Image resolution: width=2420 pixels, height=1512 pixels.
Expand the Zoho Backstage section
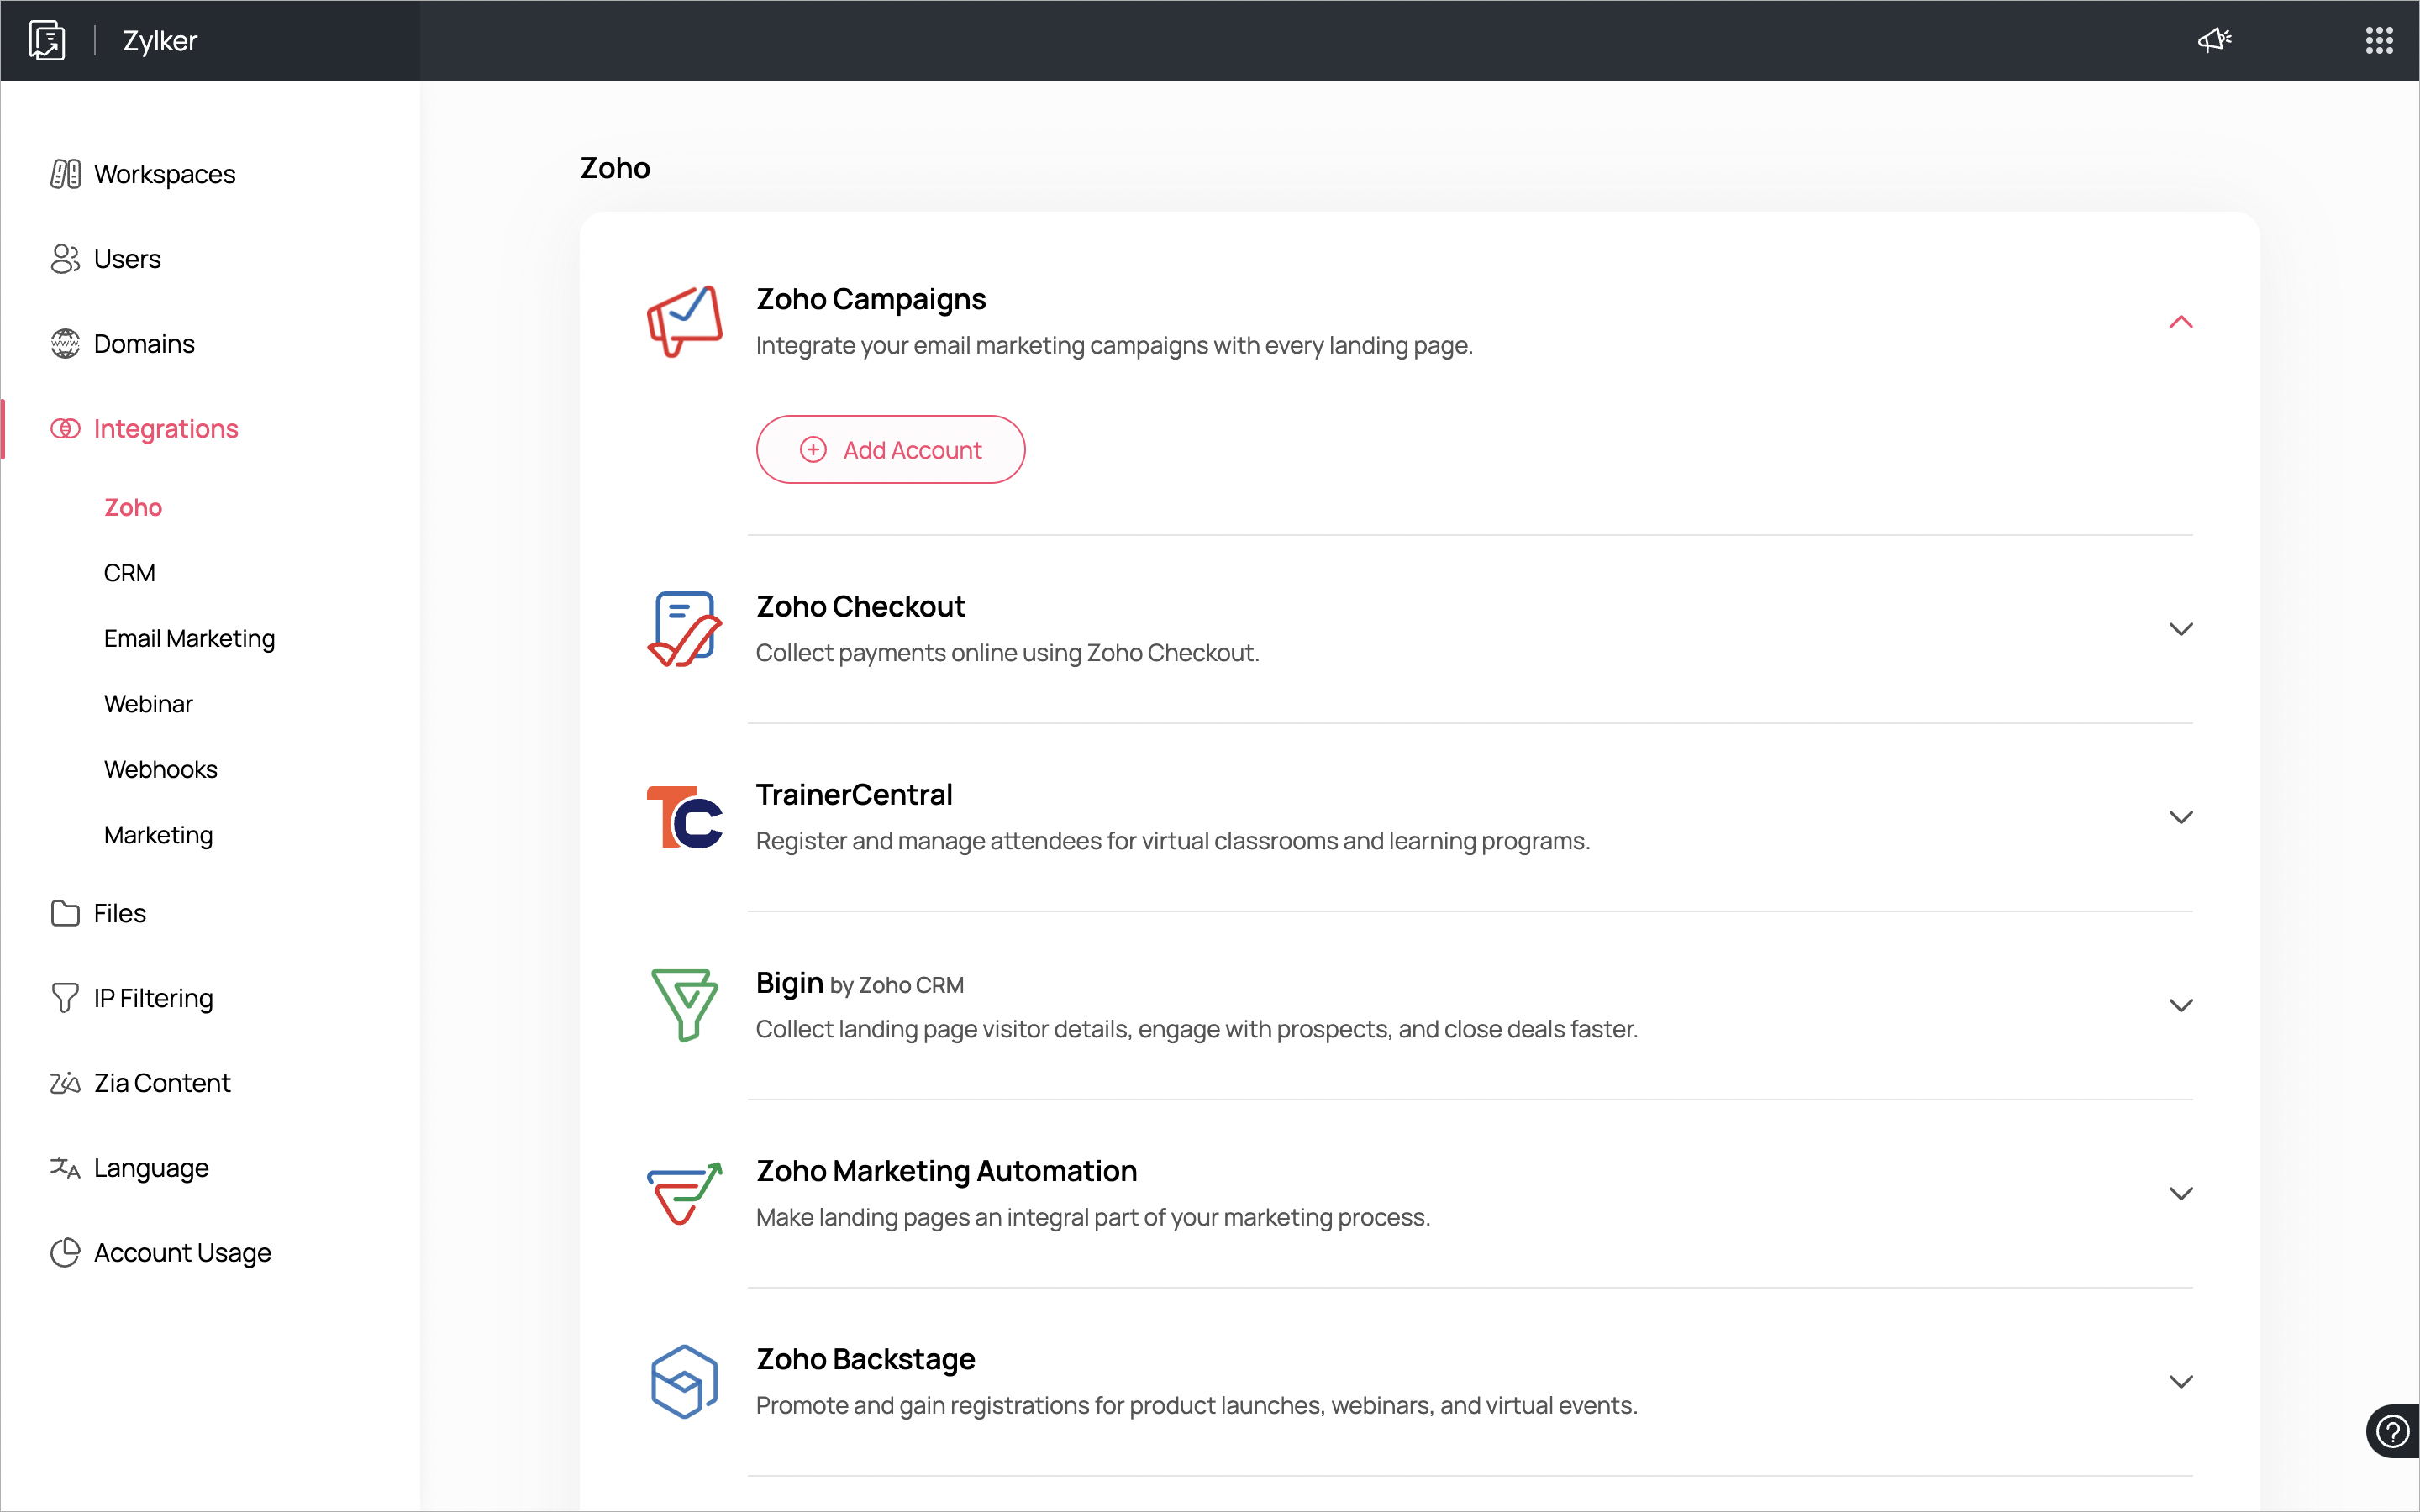tap(2181, 1381)
